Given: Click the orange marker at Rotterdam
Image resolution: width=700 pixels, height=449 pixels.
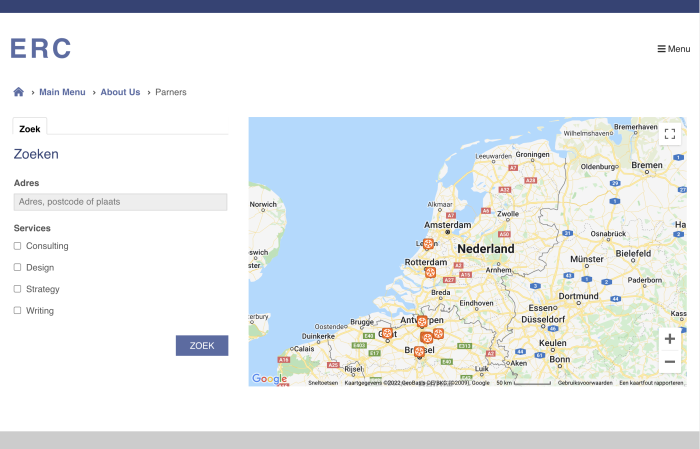Looking at the screenshot, I should click(430, 272).
